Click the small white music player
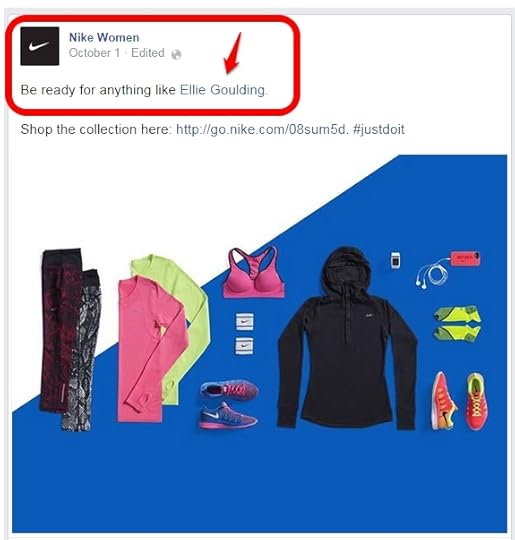Screen dimensions: 515x540 [395, 260]
